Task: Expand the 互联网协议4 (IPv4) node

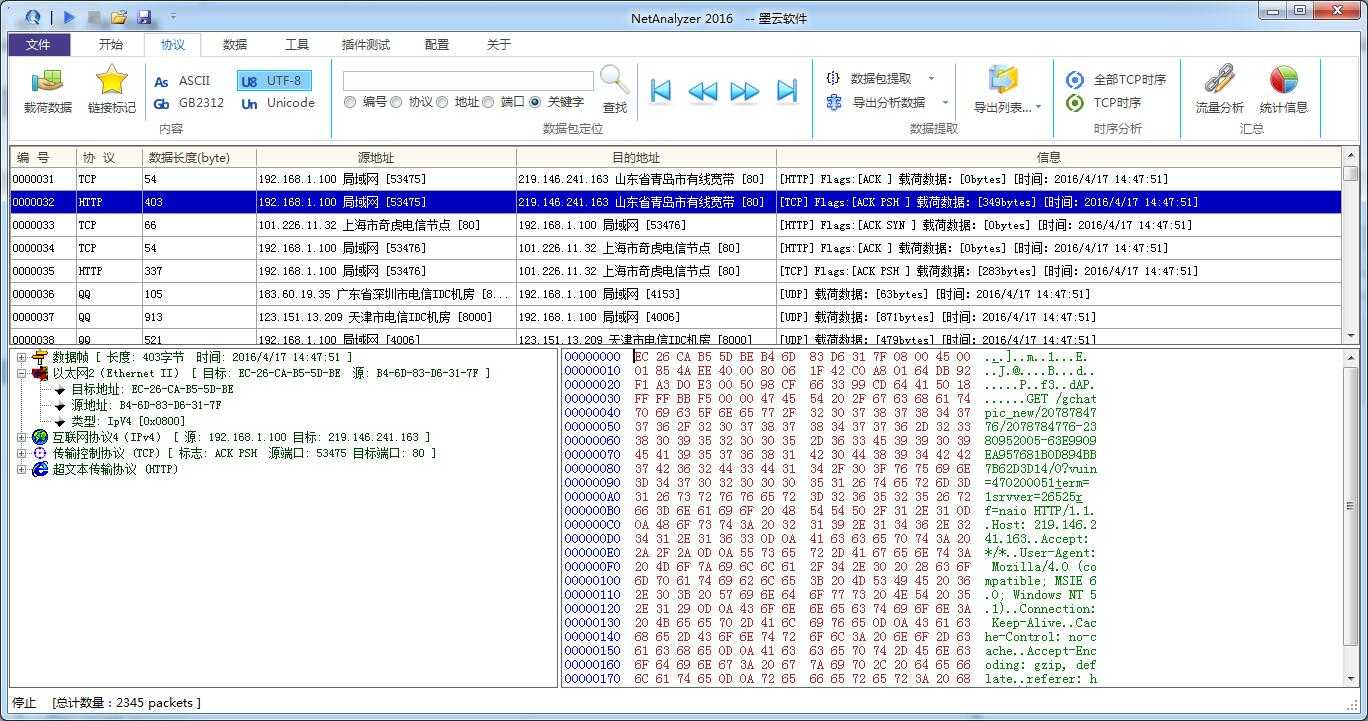Action: pyautogui.click(x=22, y=437)
